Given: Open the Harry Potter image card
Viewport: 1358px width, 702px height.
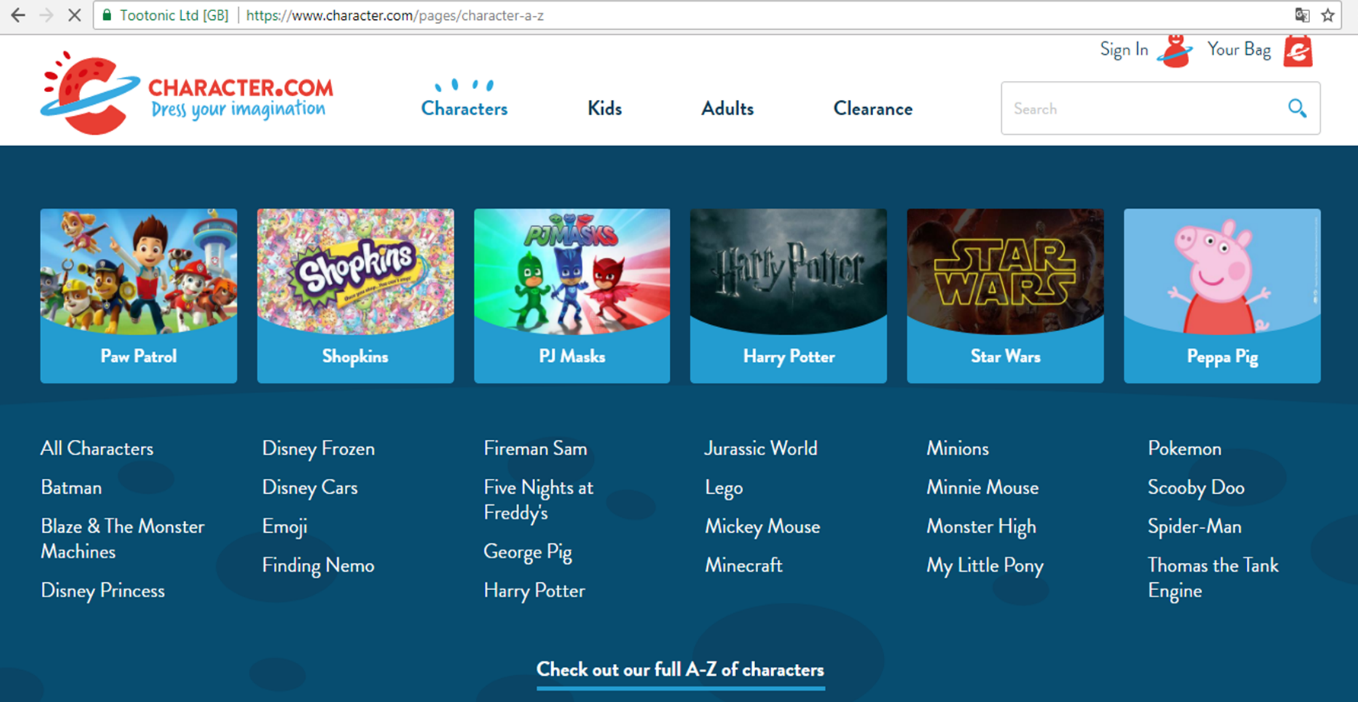Looking at the screenshot, I should click(788, 296).
